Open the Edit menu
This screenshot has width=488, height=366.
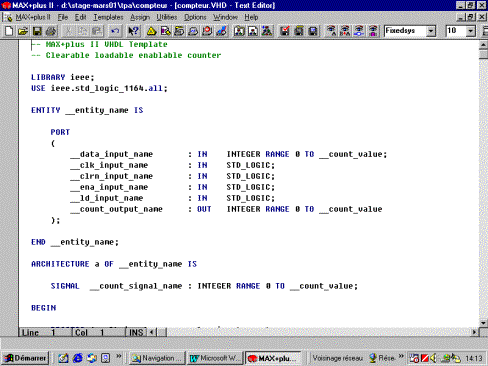(x=80, y=17)
